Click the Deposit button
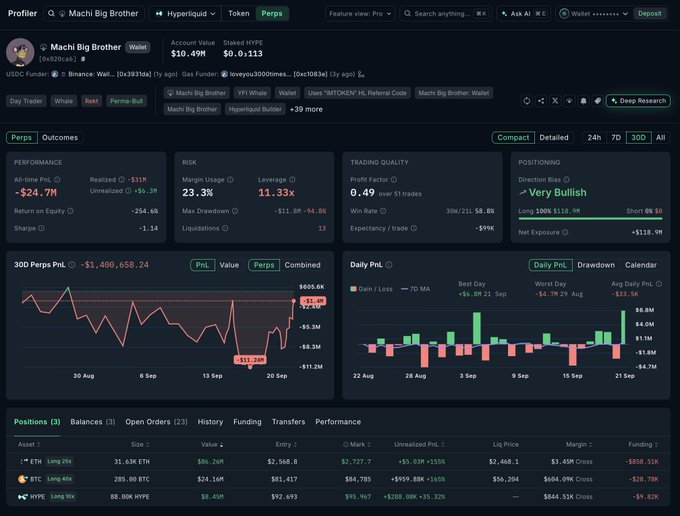Screen dimensions: 680x516 650,14
